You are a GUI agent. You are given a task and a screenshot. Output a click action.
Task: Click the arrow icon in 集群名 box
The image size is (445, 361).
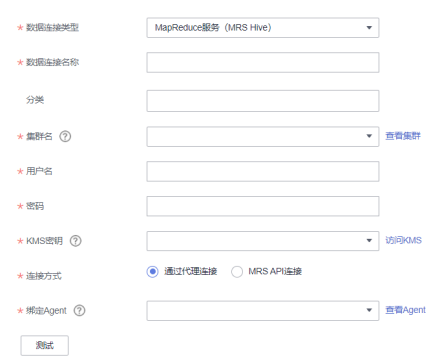[x=369, y=136]
